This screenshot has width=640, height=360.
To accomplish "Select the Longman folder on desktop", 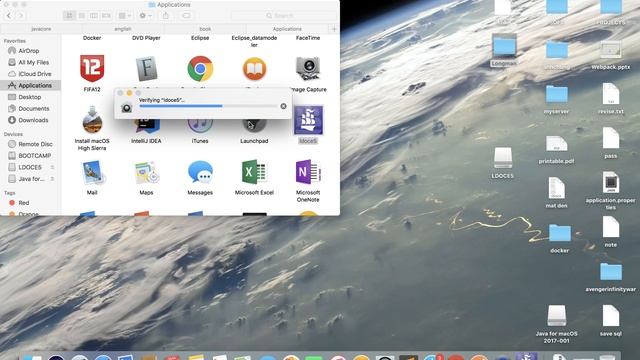I will pyautogui.click(x=504, y=46).
